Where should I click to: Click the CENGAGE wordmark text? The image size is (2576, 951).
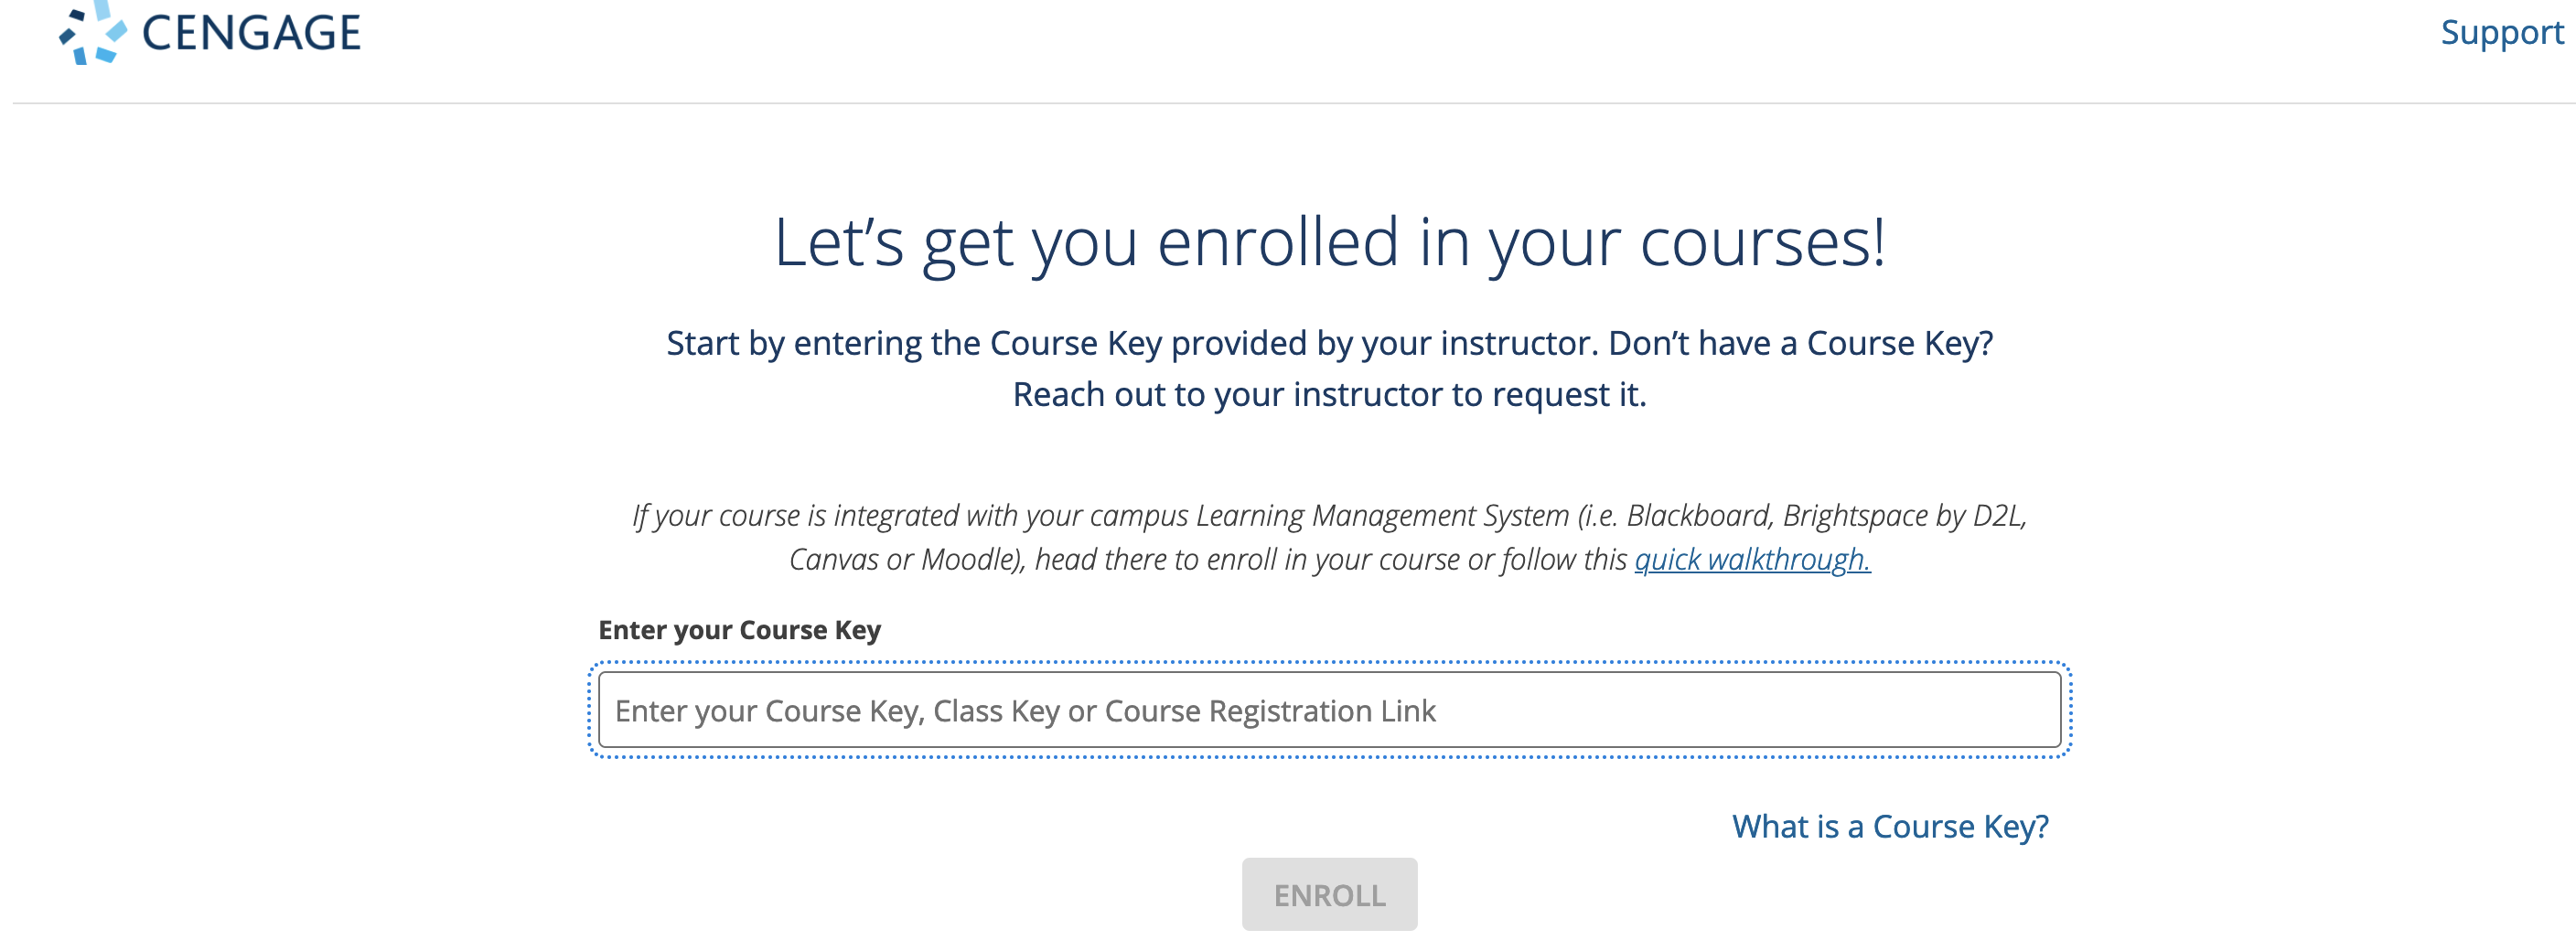251,34
